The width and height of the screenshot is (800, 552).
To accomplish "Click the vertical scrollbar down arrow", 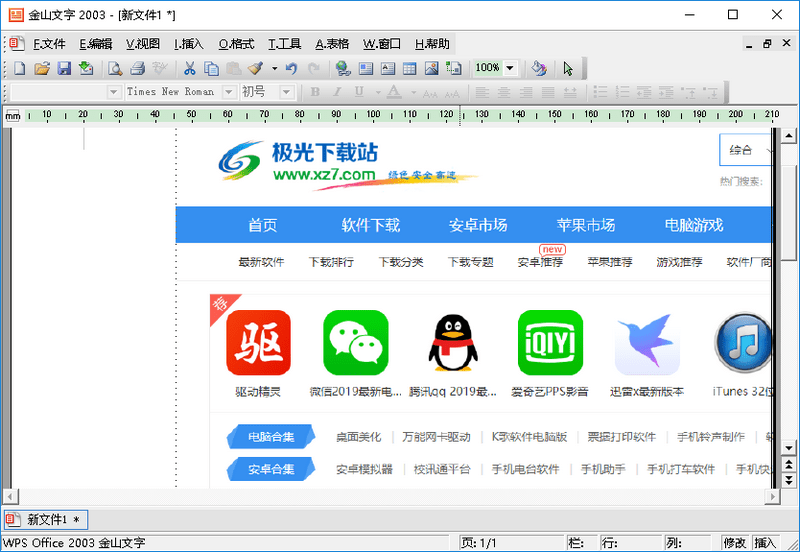I will pyautogui.click(x=789, y=448).
